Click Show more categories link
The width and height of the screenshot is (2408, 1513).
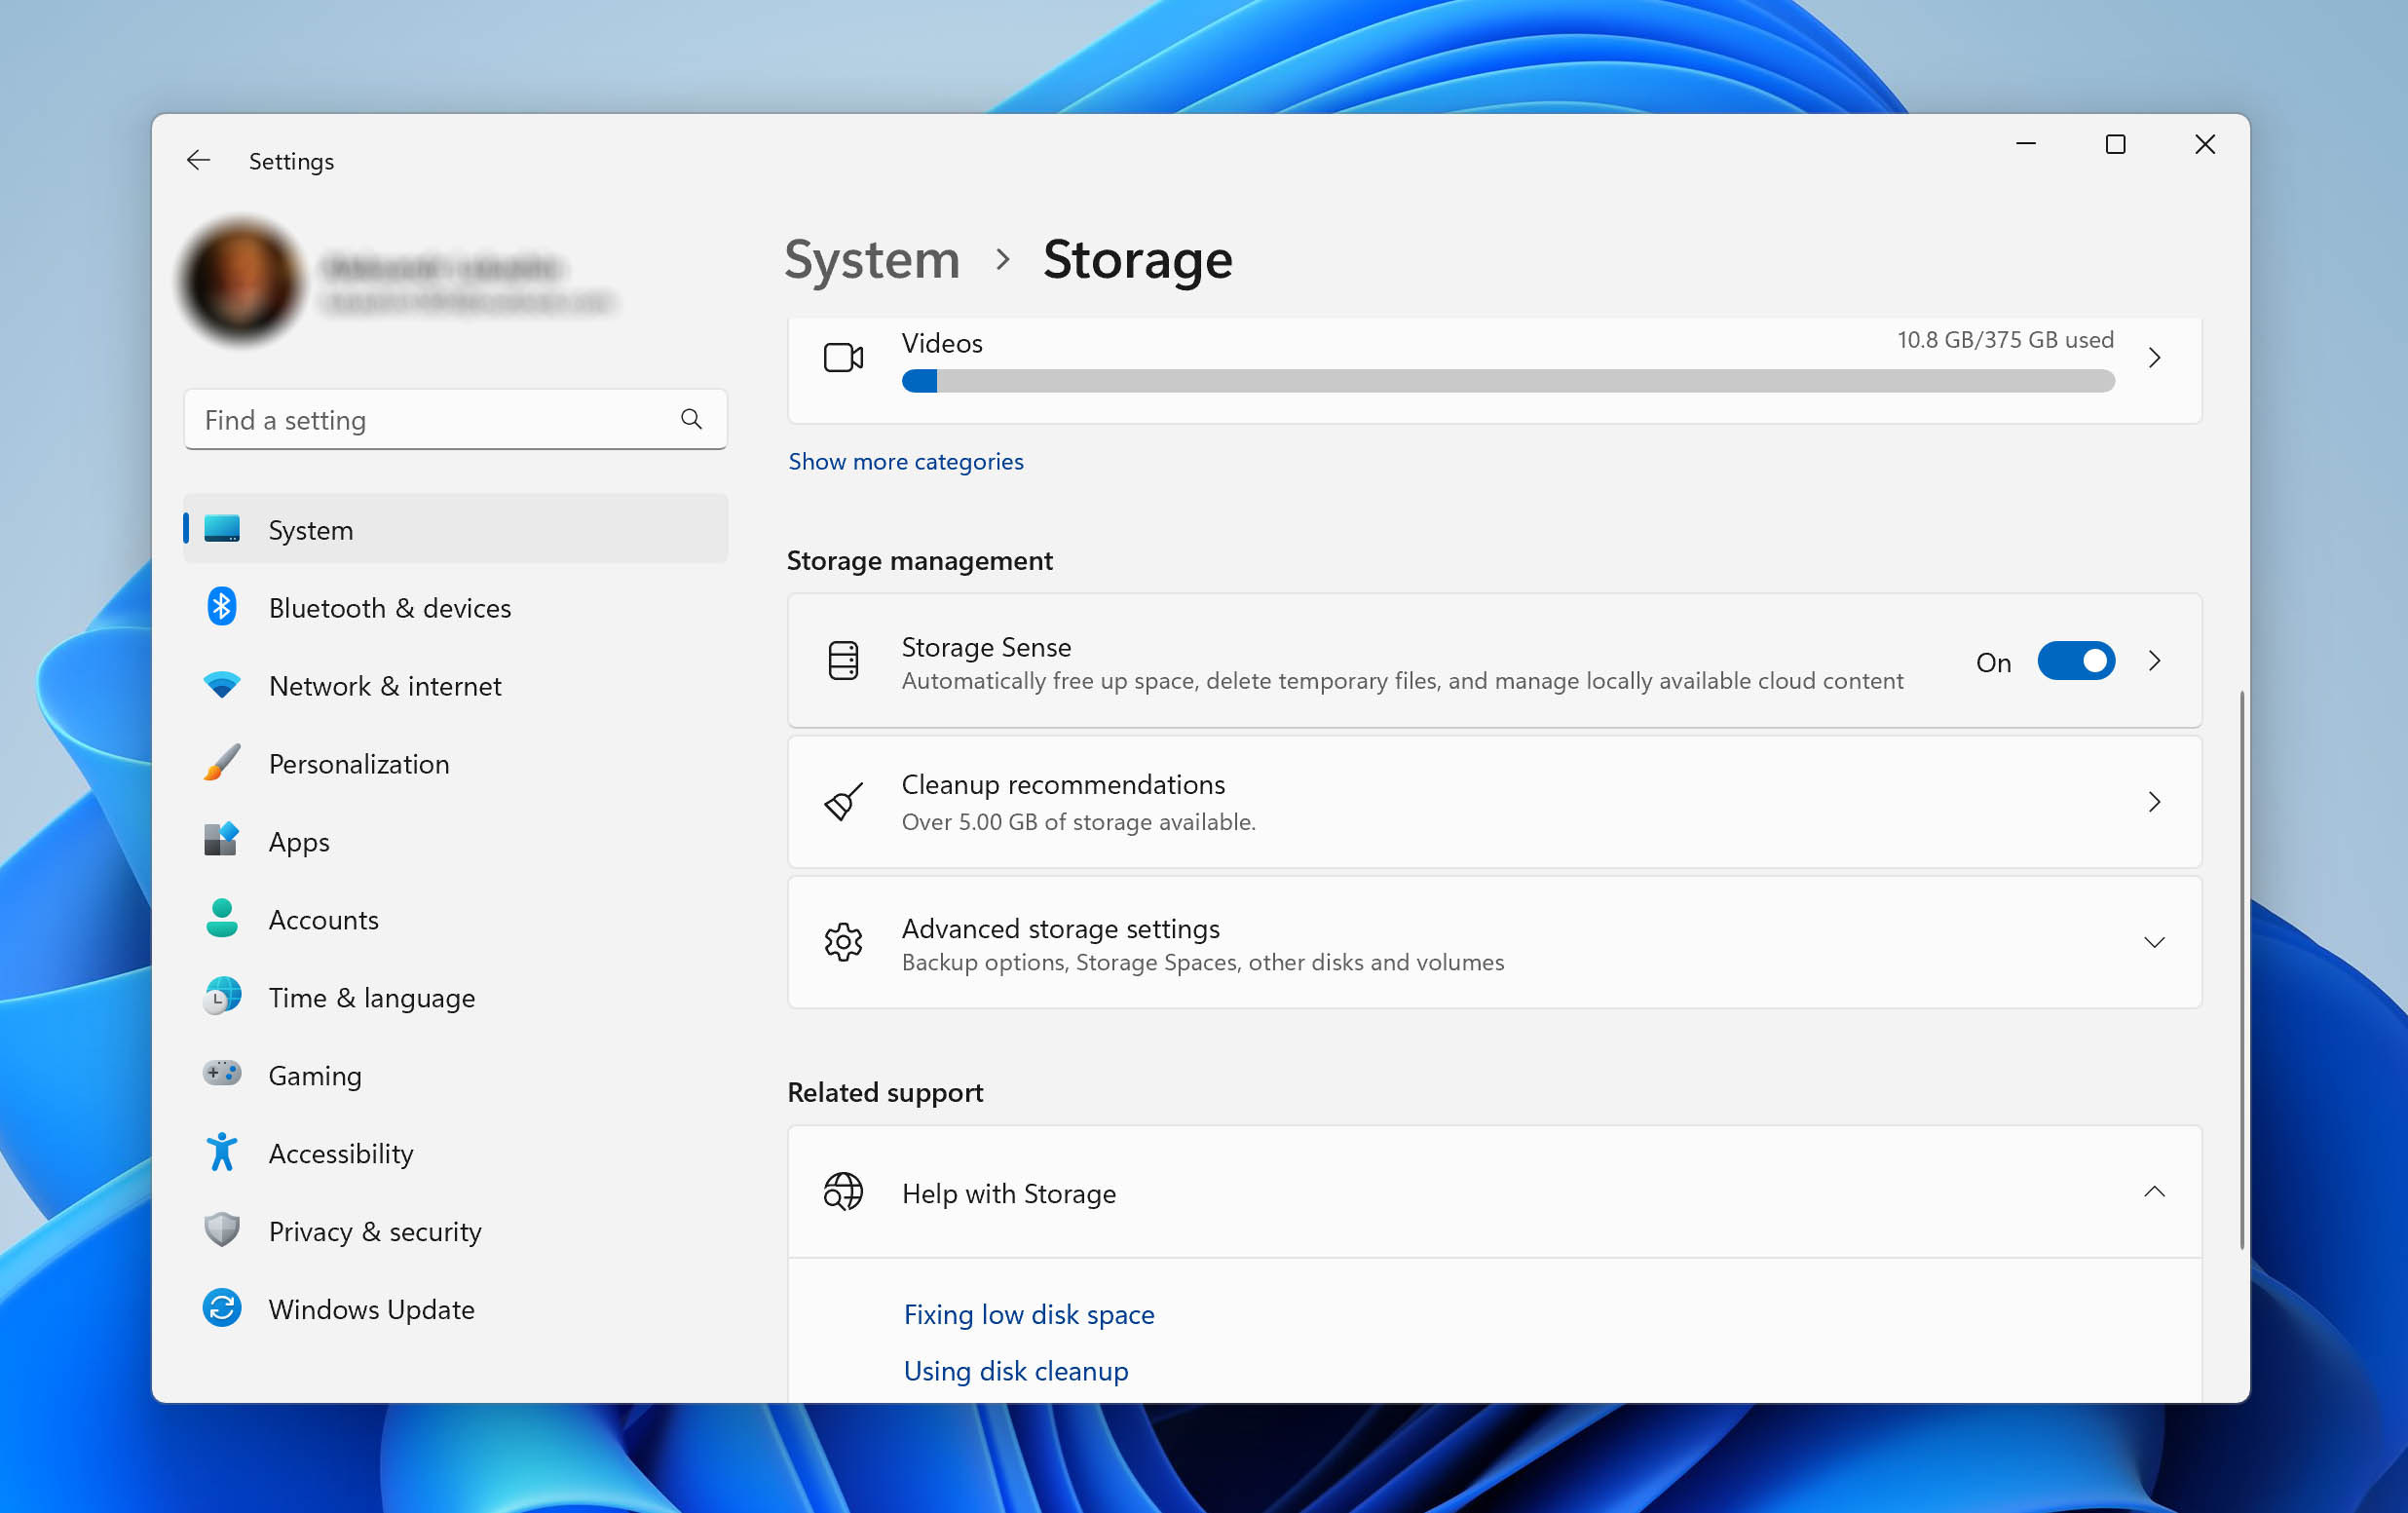tap(906, 461)
